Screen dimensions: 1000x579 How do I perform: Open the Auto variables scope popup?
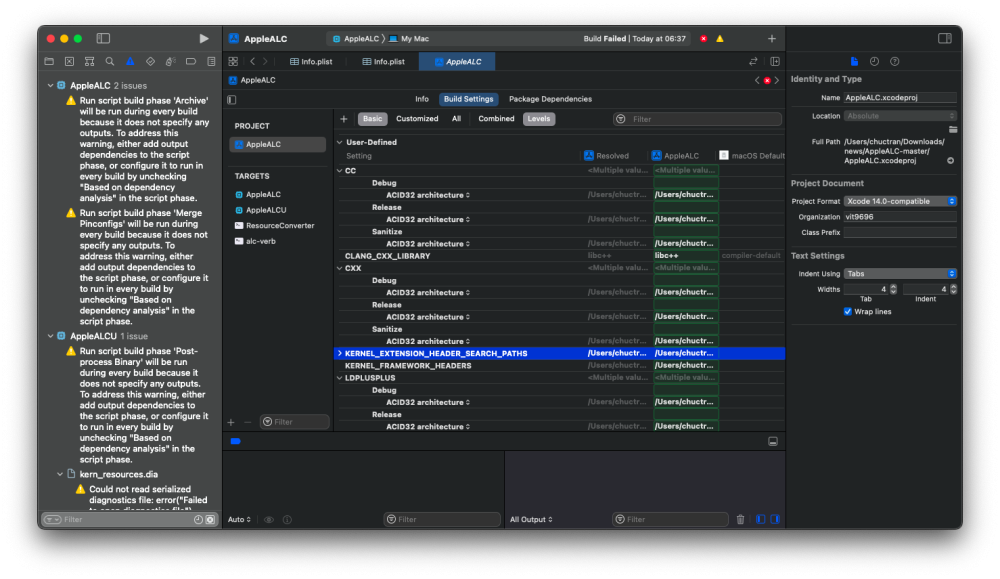(x=240, y=520)
